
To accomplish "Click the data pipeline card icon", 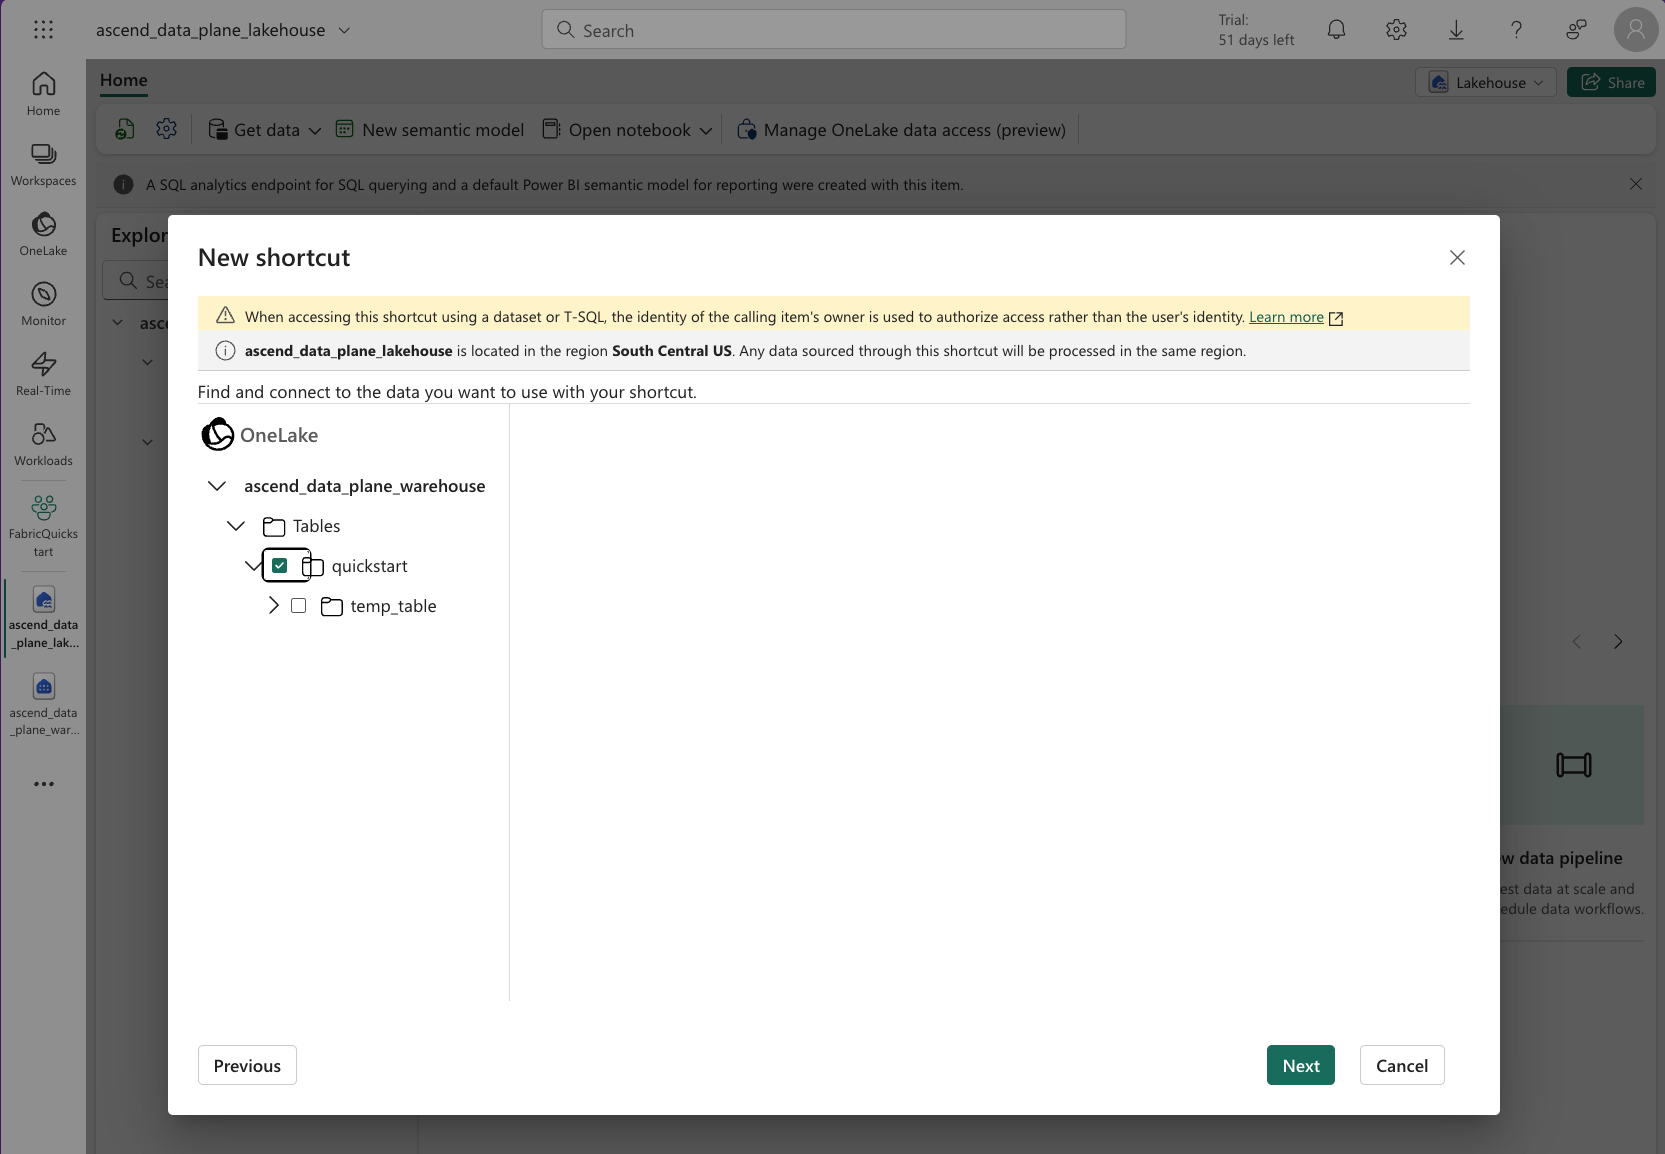I will pos(1573,765).
